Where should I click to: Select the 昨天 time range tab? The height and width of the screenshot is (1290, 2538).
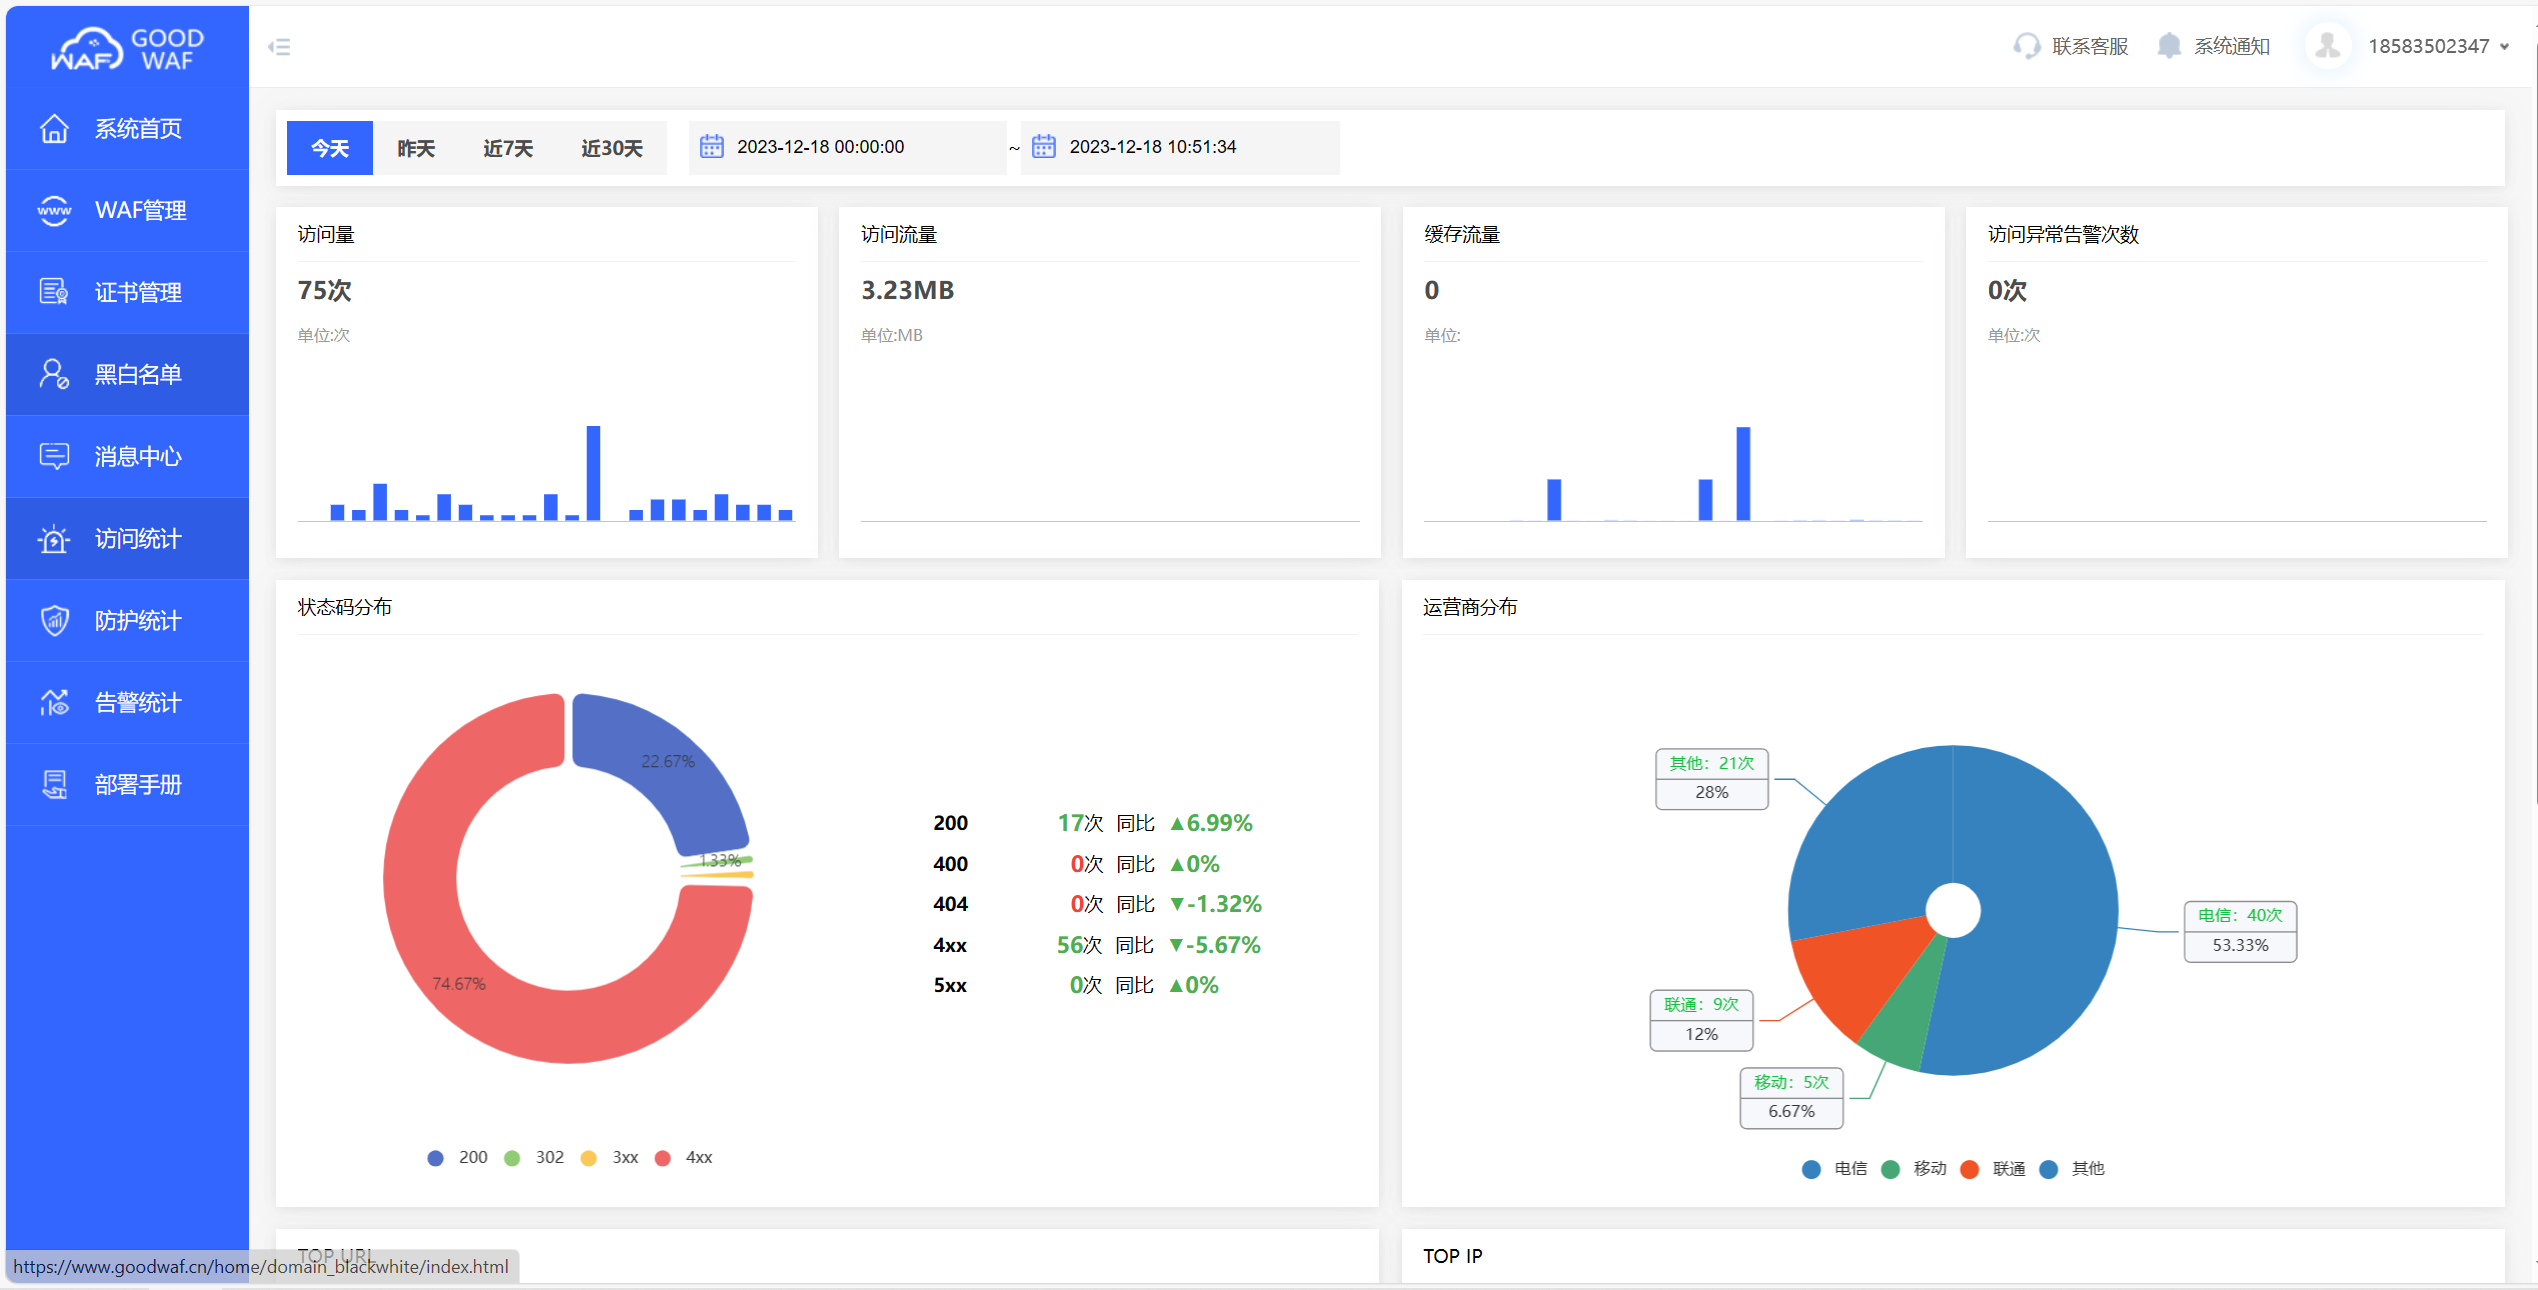pos(416,149)
